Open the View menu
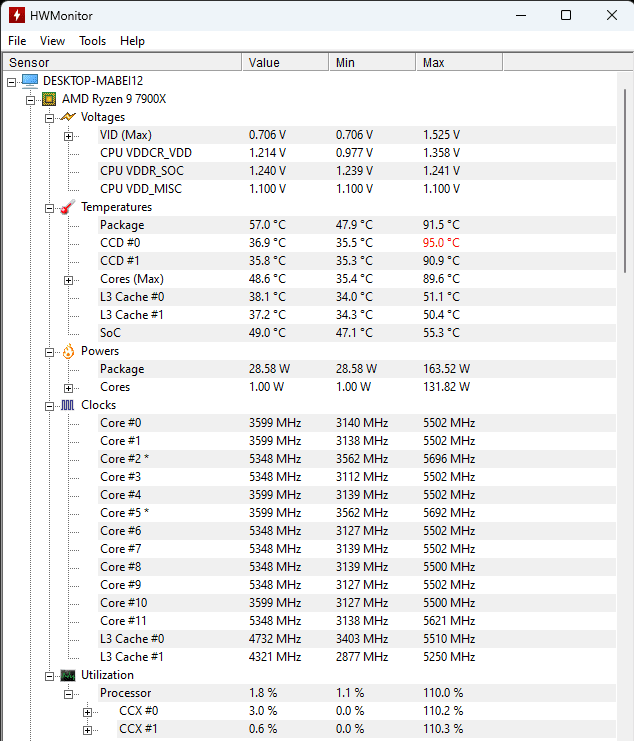634x741 pixels. (x=52, y=41)
